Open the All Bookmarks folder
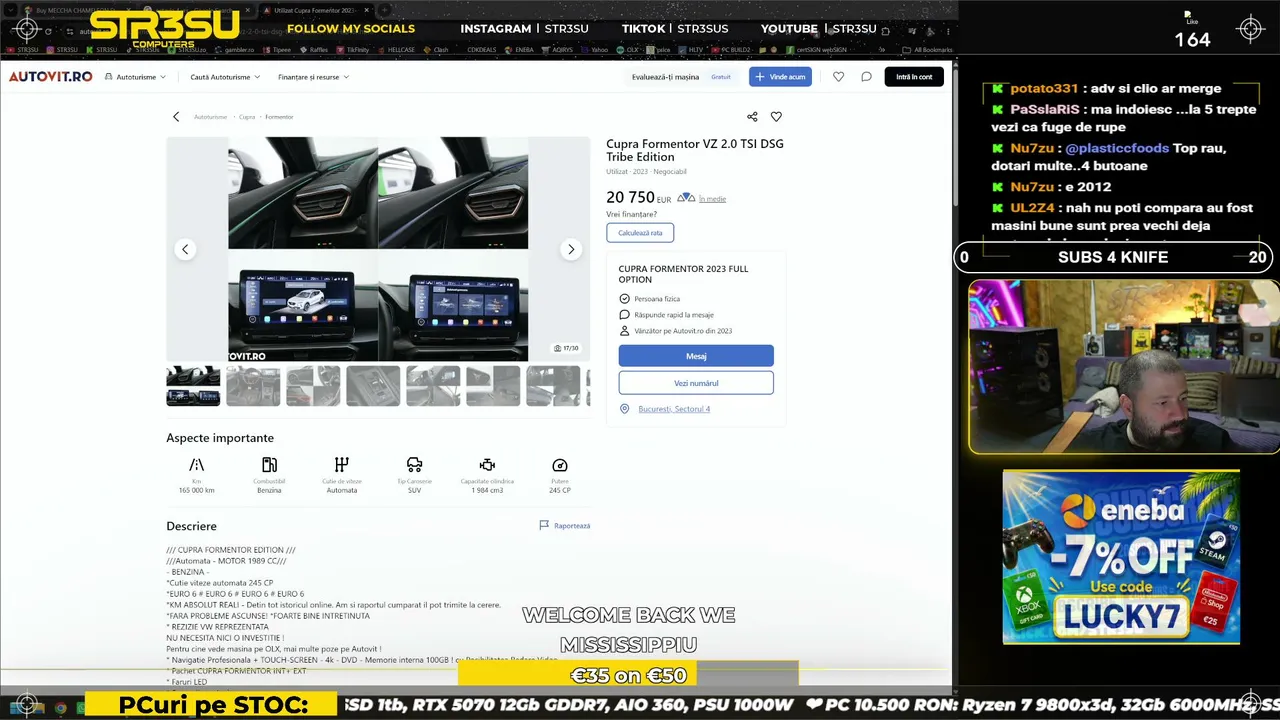Viewport: 1280px width, 720px height. pos(927,49)
